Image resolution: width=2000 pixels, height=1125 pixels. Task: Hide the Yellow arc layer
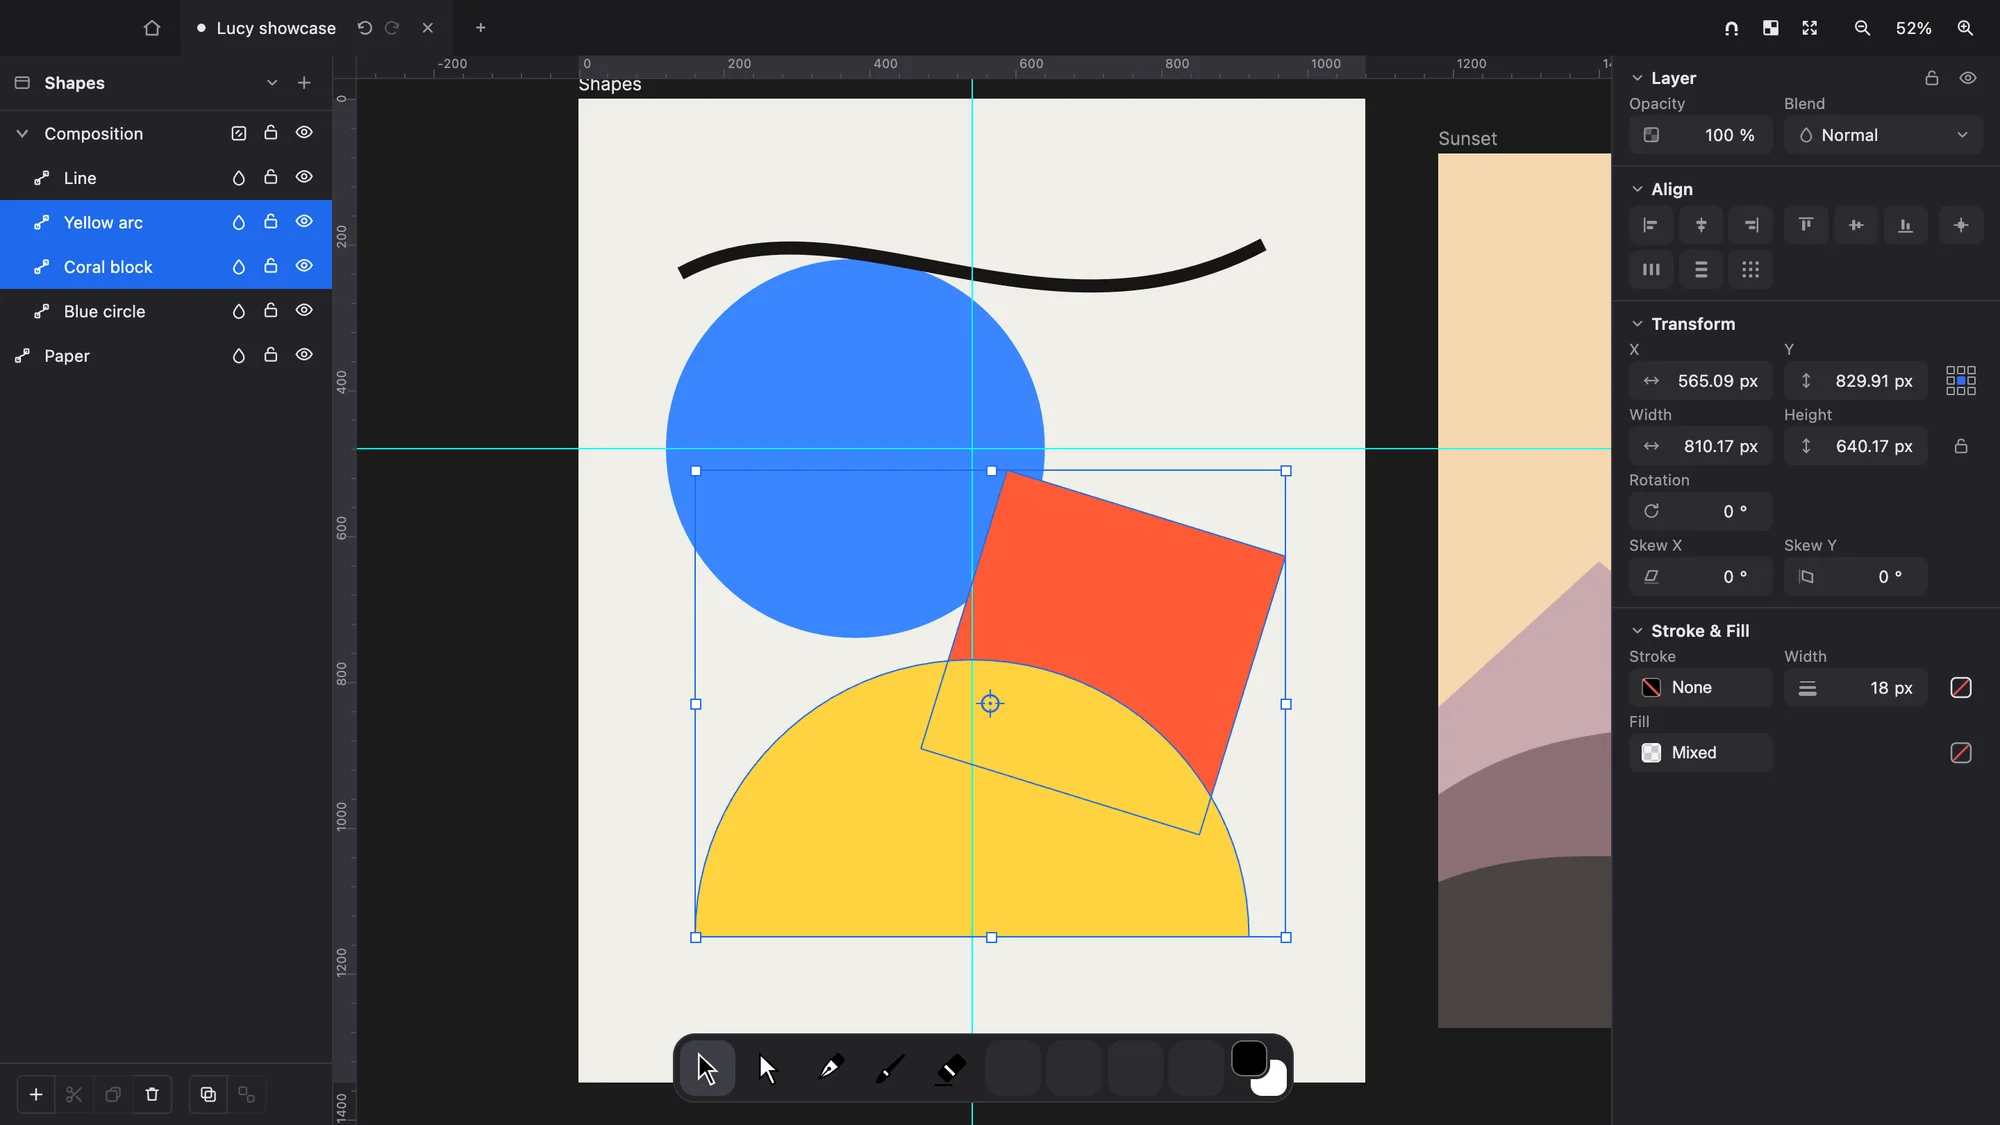(304, 222)
